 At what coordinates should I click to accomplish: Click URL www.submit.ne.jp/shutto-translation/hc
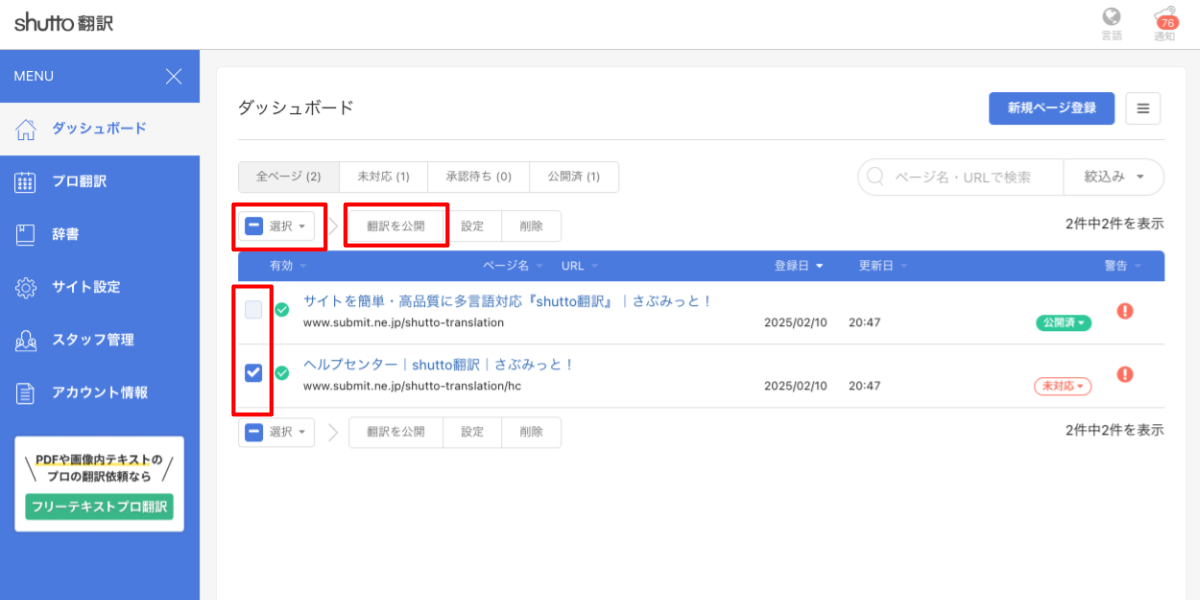pos(412,386)
